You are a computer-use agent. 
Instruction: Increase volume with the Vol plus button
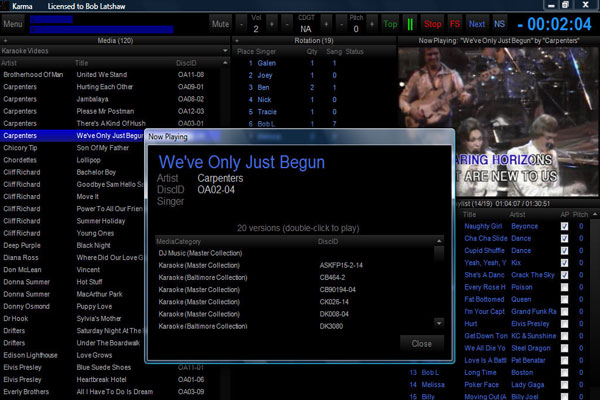click(272, 24)
